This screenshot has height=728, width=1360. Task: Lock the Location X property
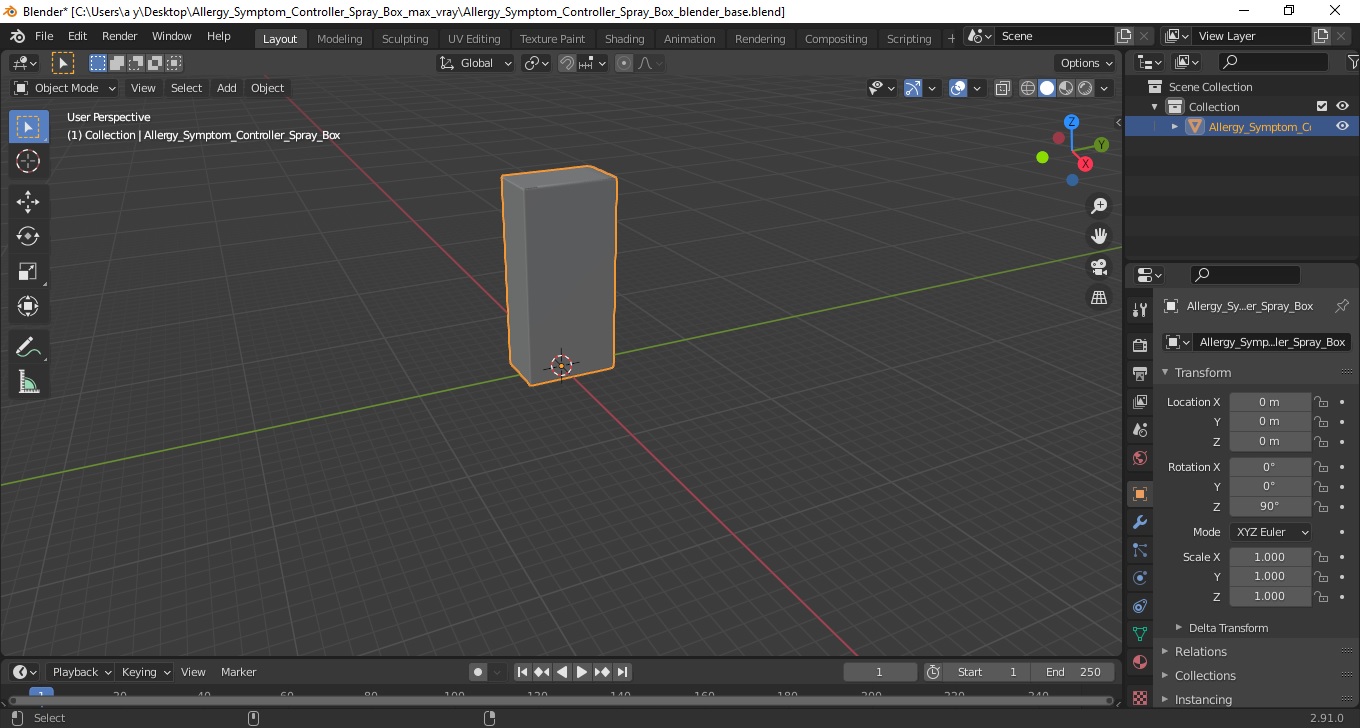tap(1321, 402)
